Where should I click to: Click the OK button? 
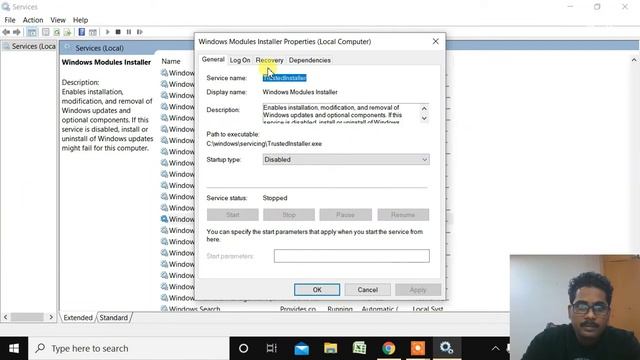pyautogui.click(x=317, y=290)
